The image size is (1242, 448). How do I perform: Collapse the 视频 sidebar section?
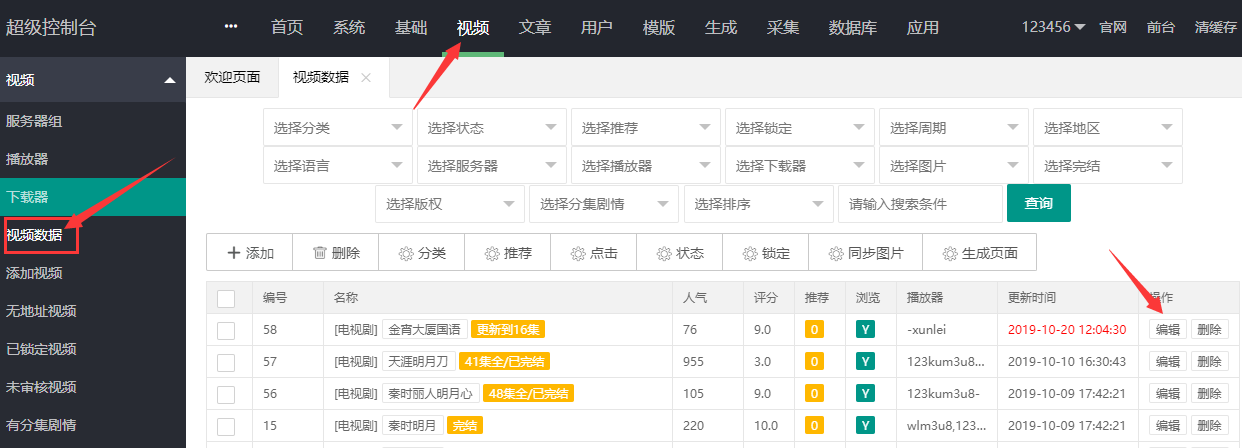click(169, 80)
